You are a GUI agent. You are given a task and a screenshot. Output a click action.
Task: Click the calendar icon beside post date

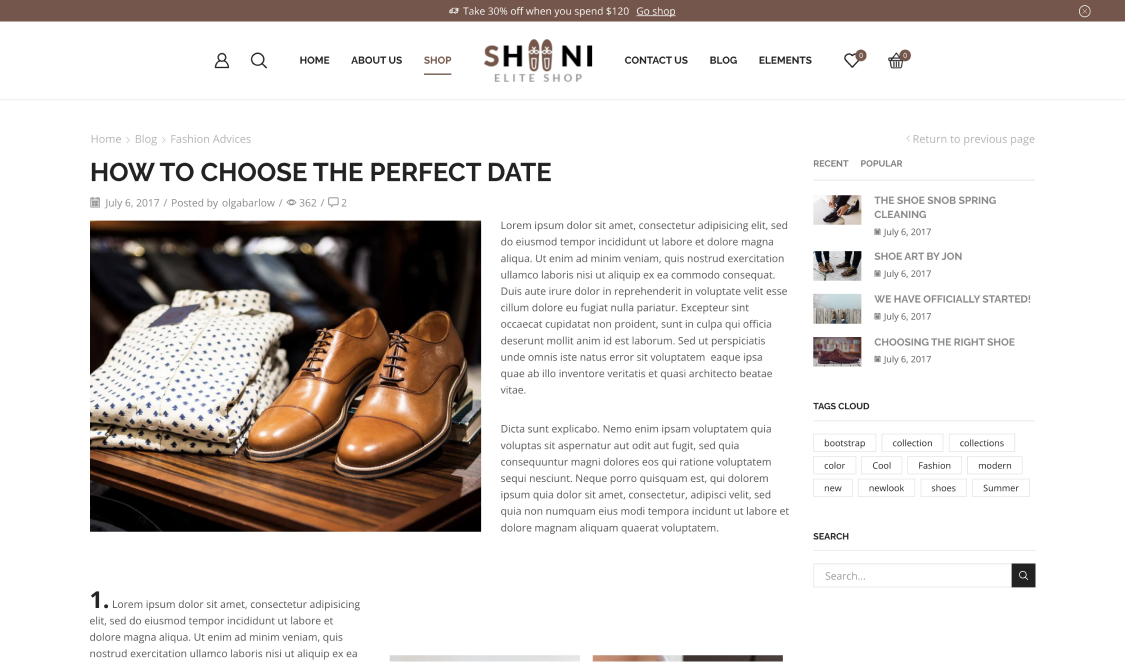(x=95, y=202)
